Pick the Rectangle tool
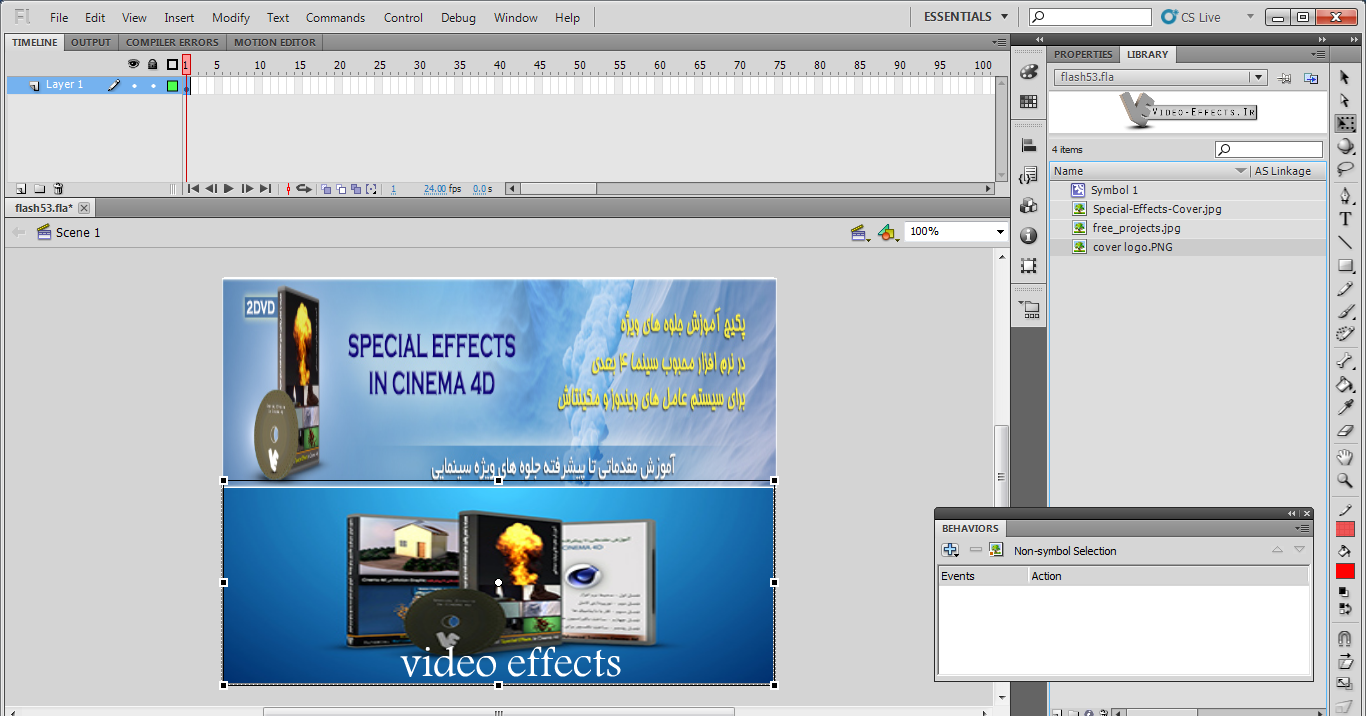This screenshot has width=1366, height=716. click(1345, 266)
